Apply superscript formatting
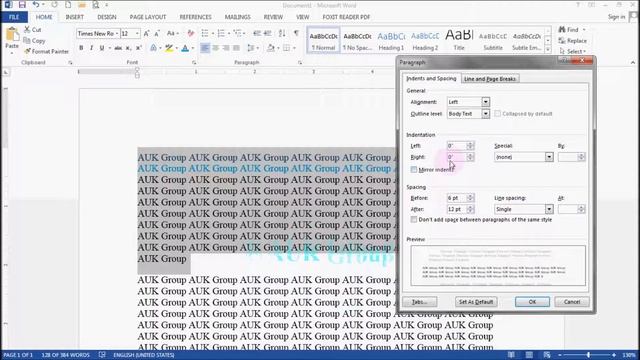Image resolution: width=640 pixels, height=360 pixels. click(x=139, y=48)
